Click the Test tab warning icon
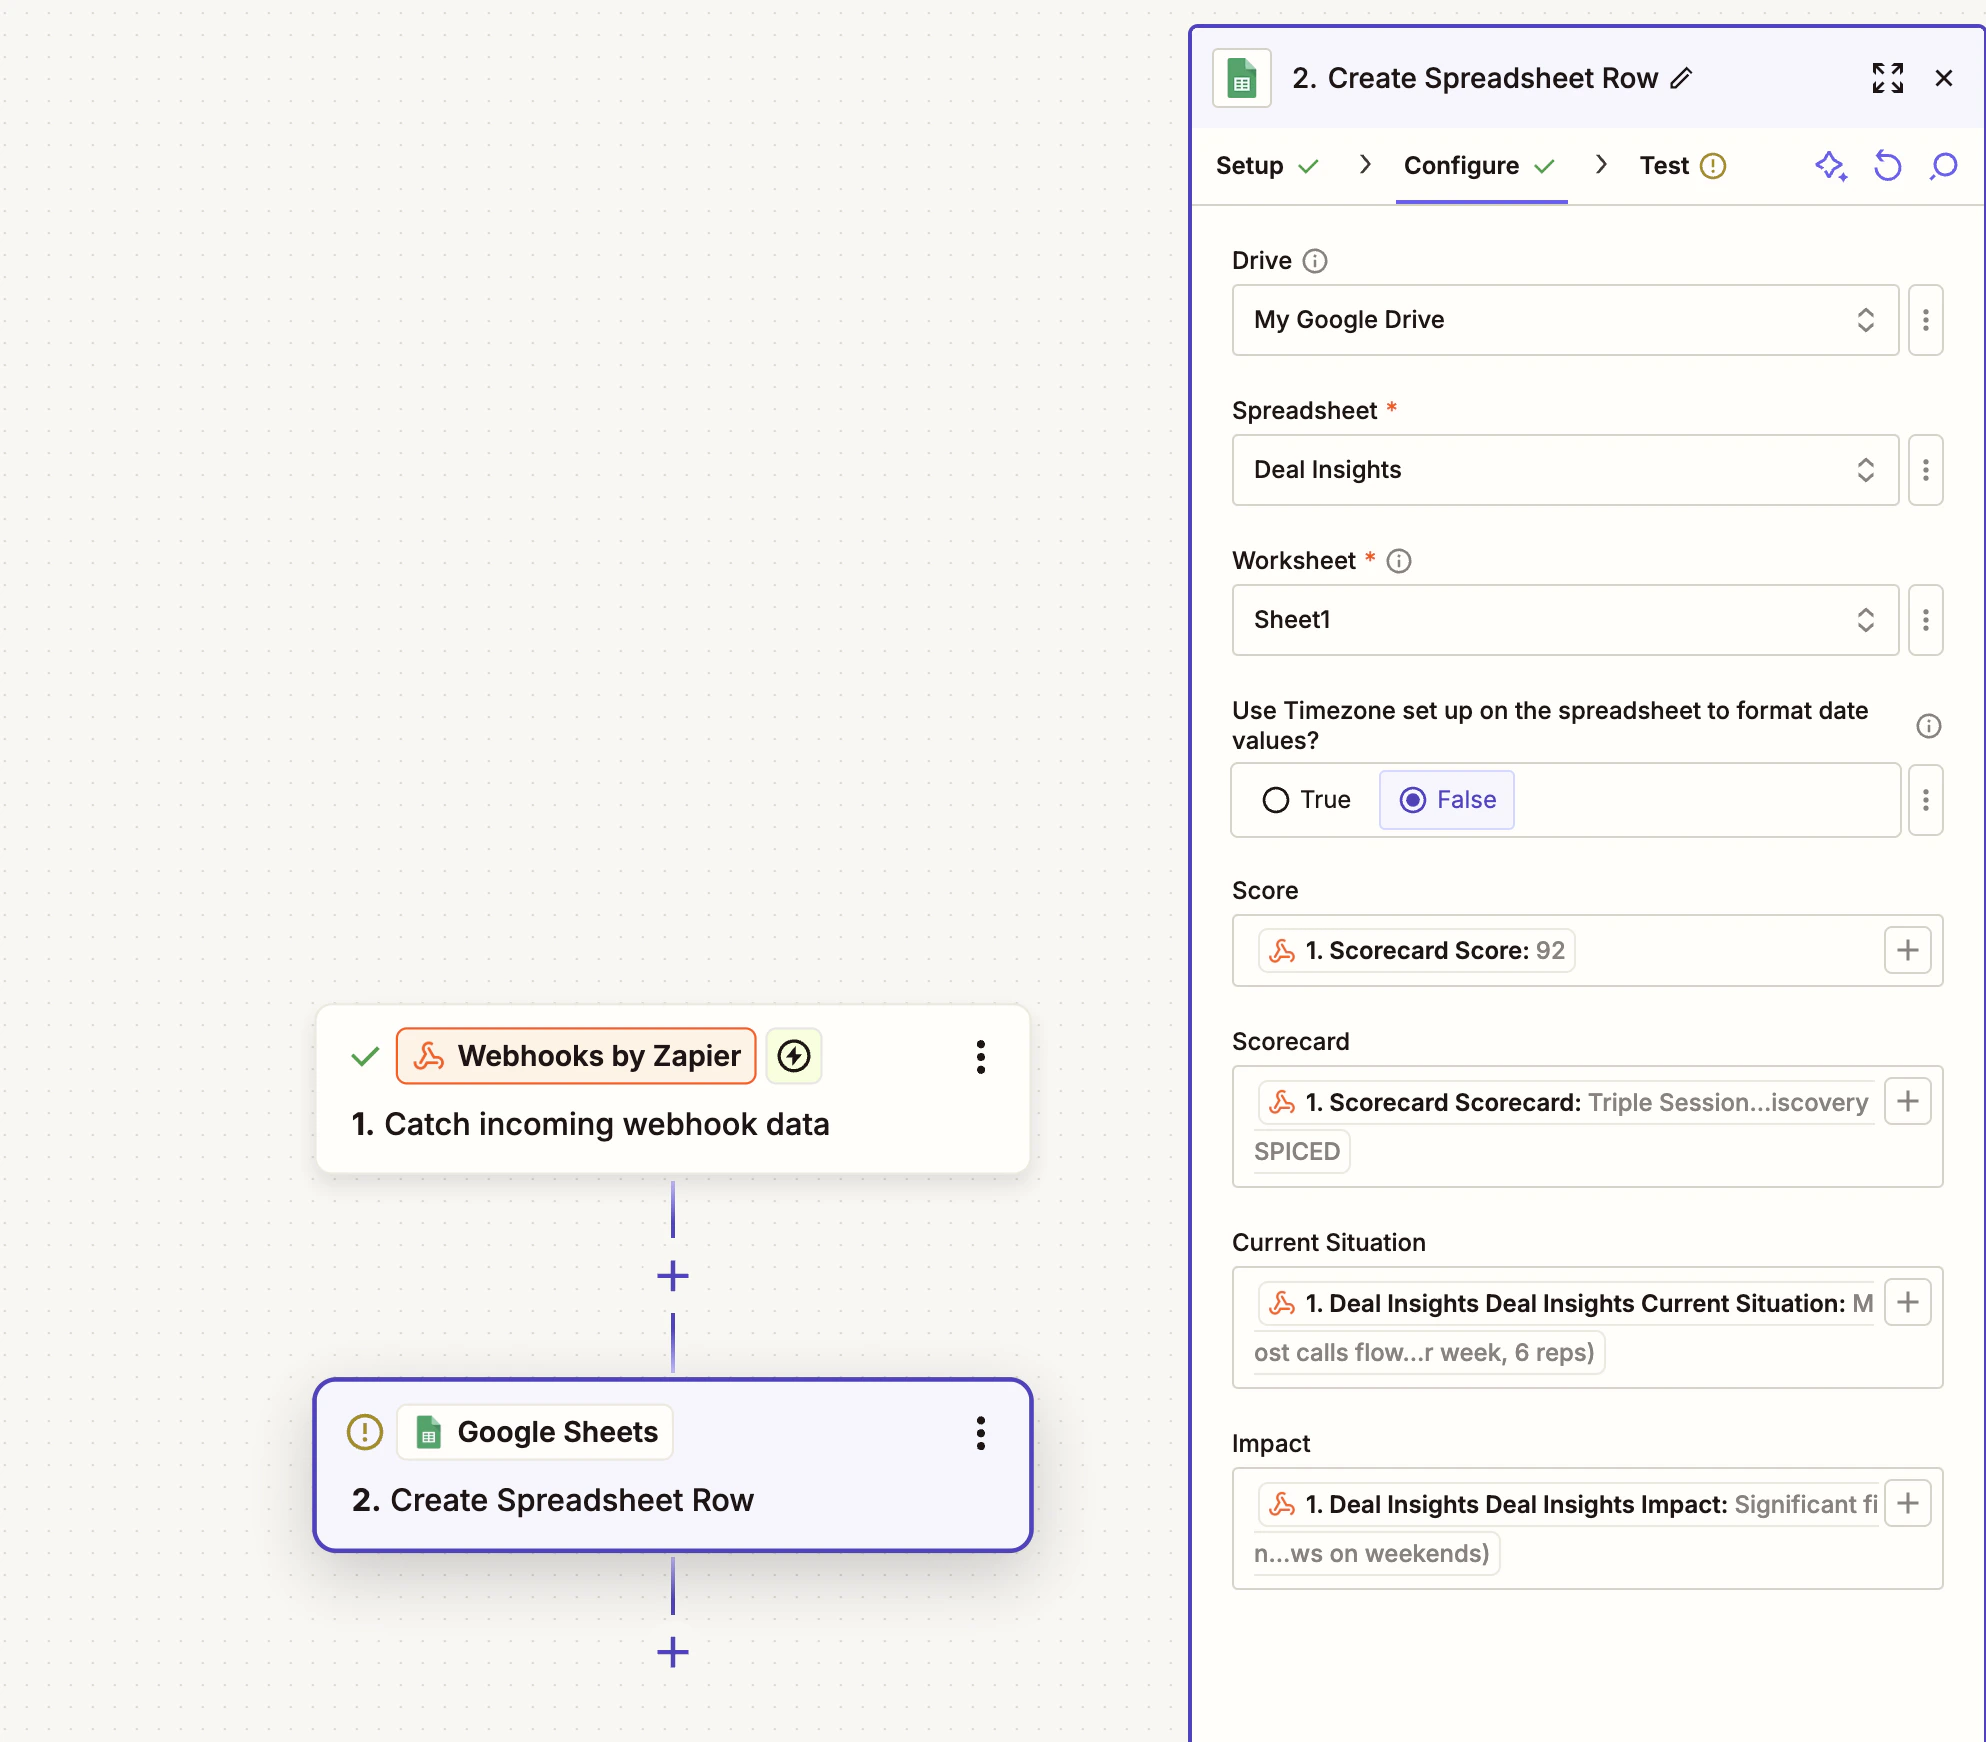1986x1742 pixels. click(1713, 166)
